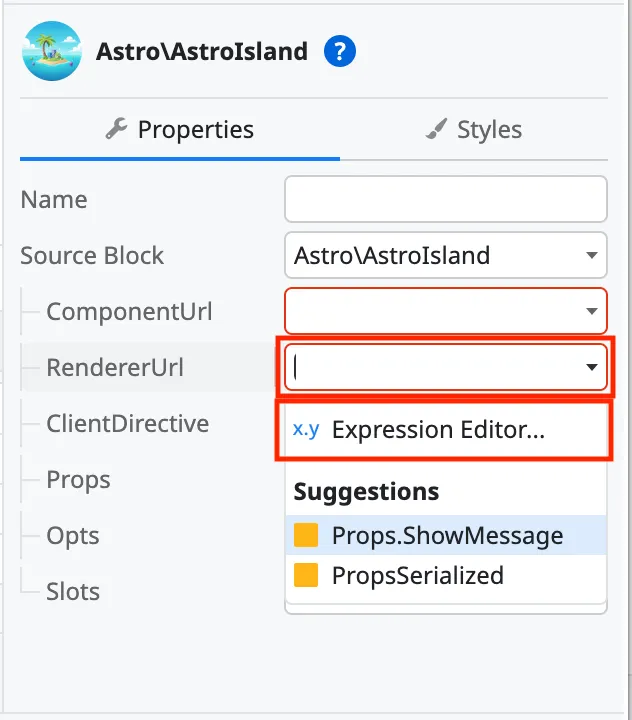Click the AstroIsland island avatar icon
Image resolution: width=632 pixels, height=720 pixels.
coord(50,52)
